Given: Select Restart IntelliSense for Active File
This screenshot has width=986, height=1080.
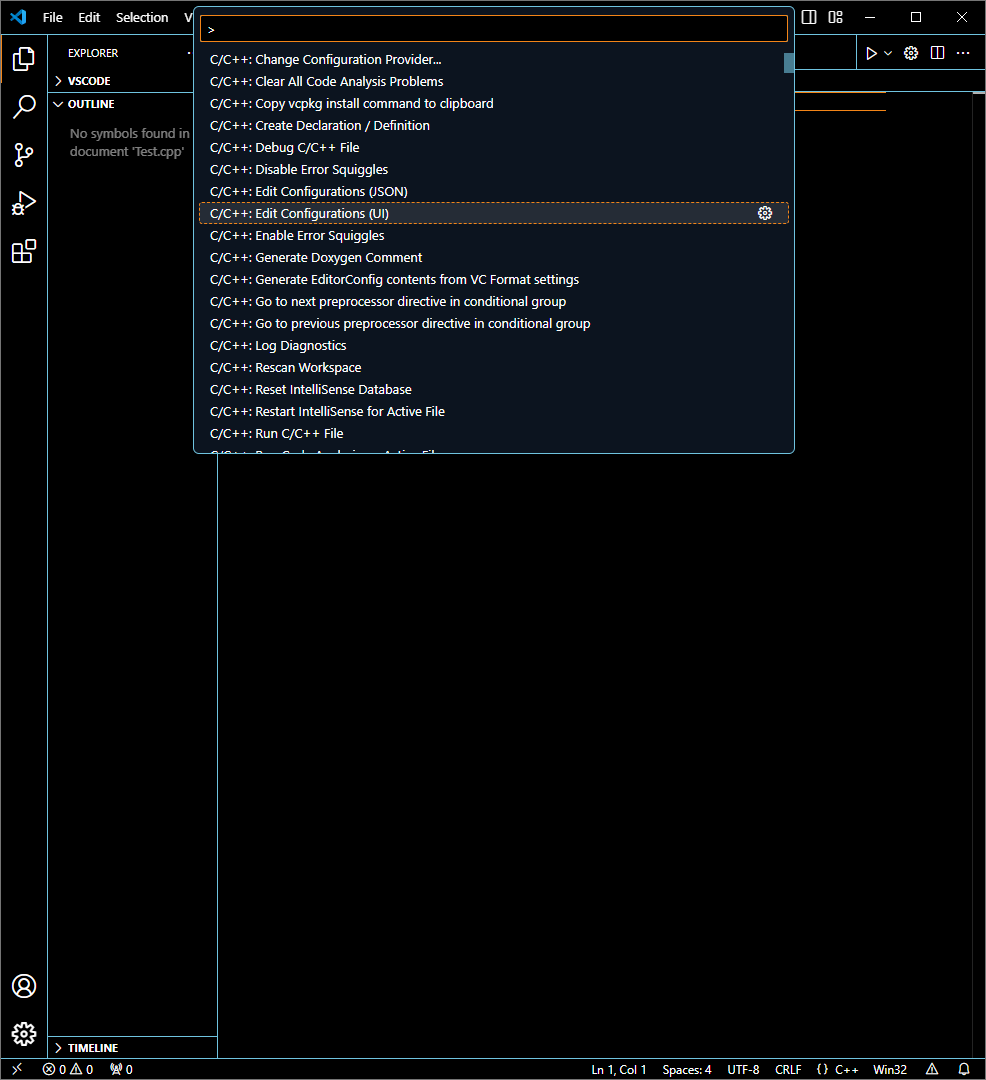Looking at the screenshot, I should [x=494, y=412].
